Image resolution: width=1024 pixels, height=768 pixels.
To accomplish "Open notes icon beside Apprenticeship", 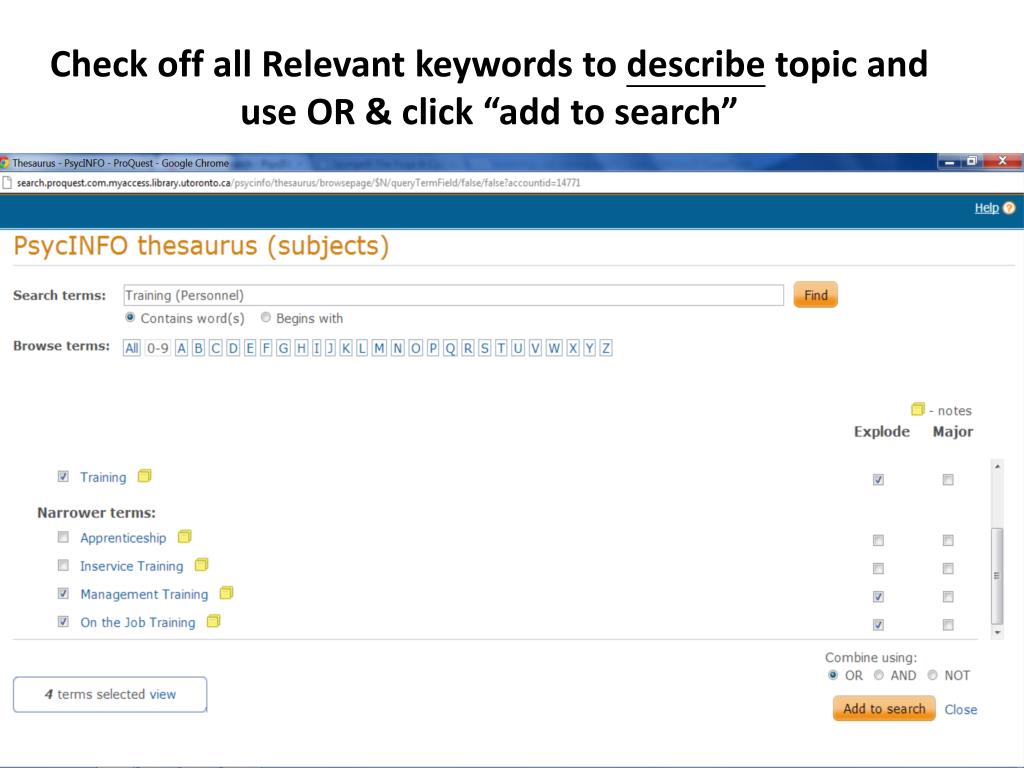I will pos(184,537).
